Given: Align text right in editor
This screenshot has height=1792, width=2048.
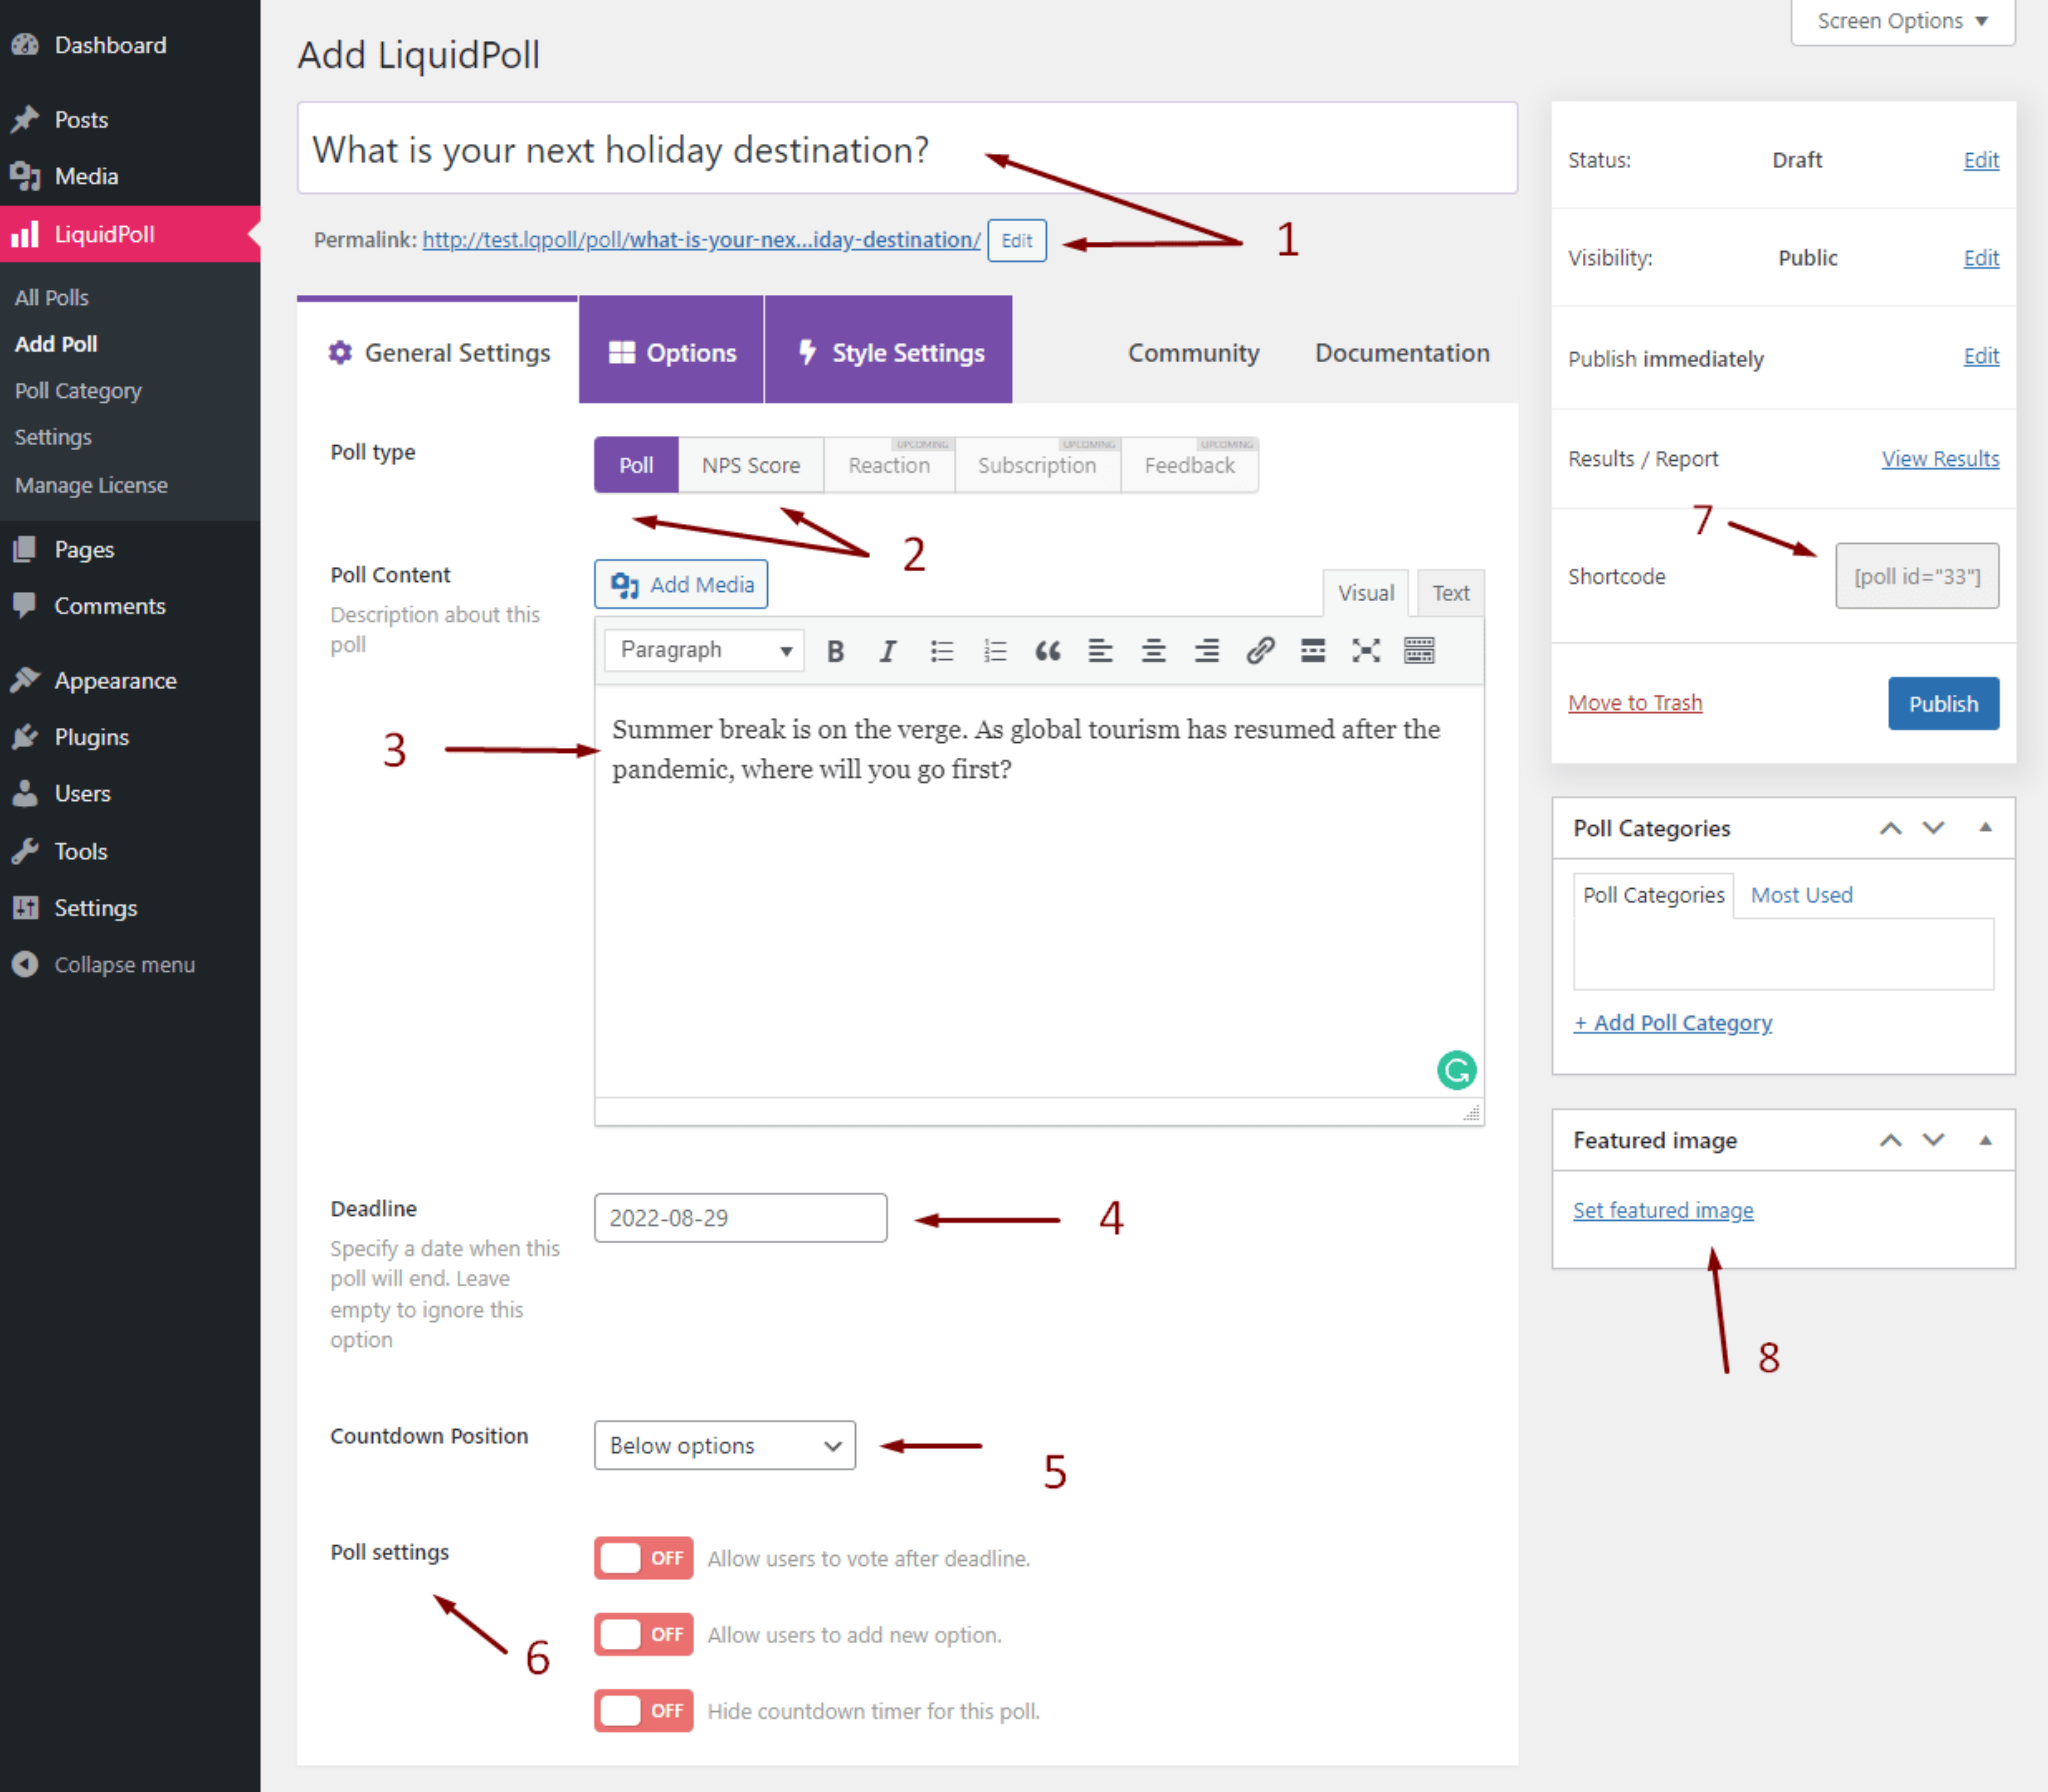Looking at the screenshot, I should pyautogui.click(x=1206, y=651).
